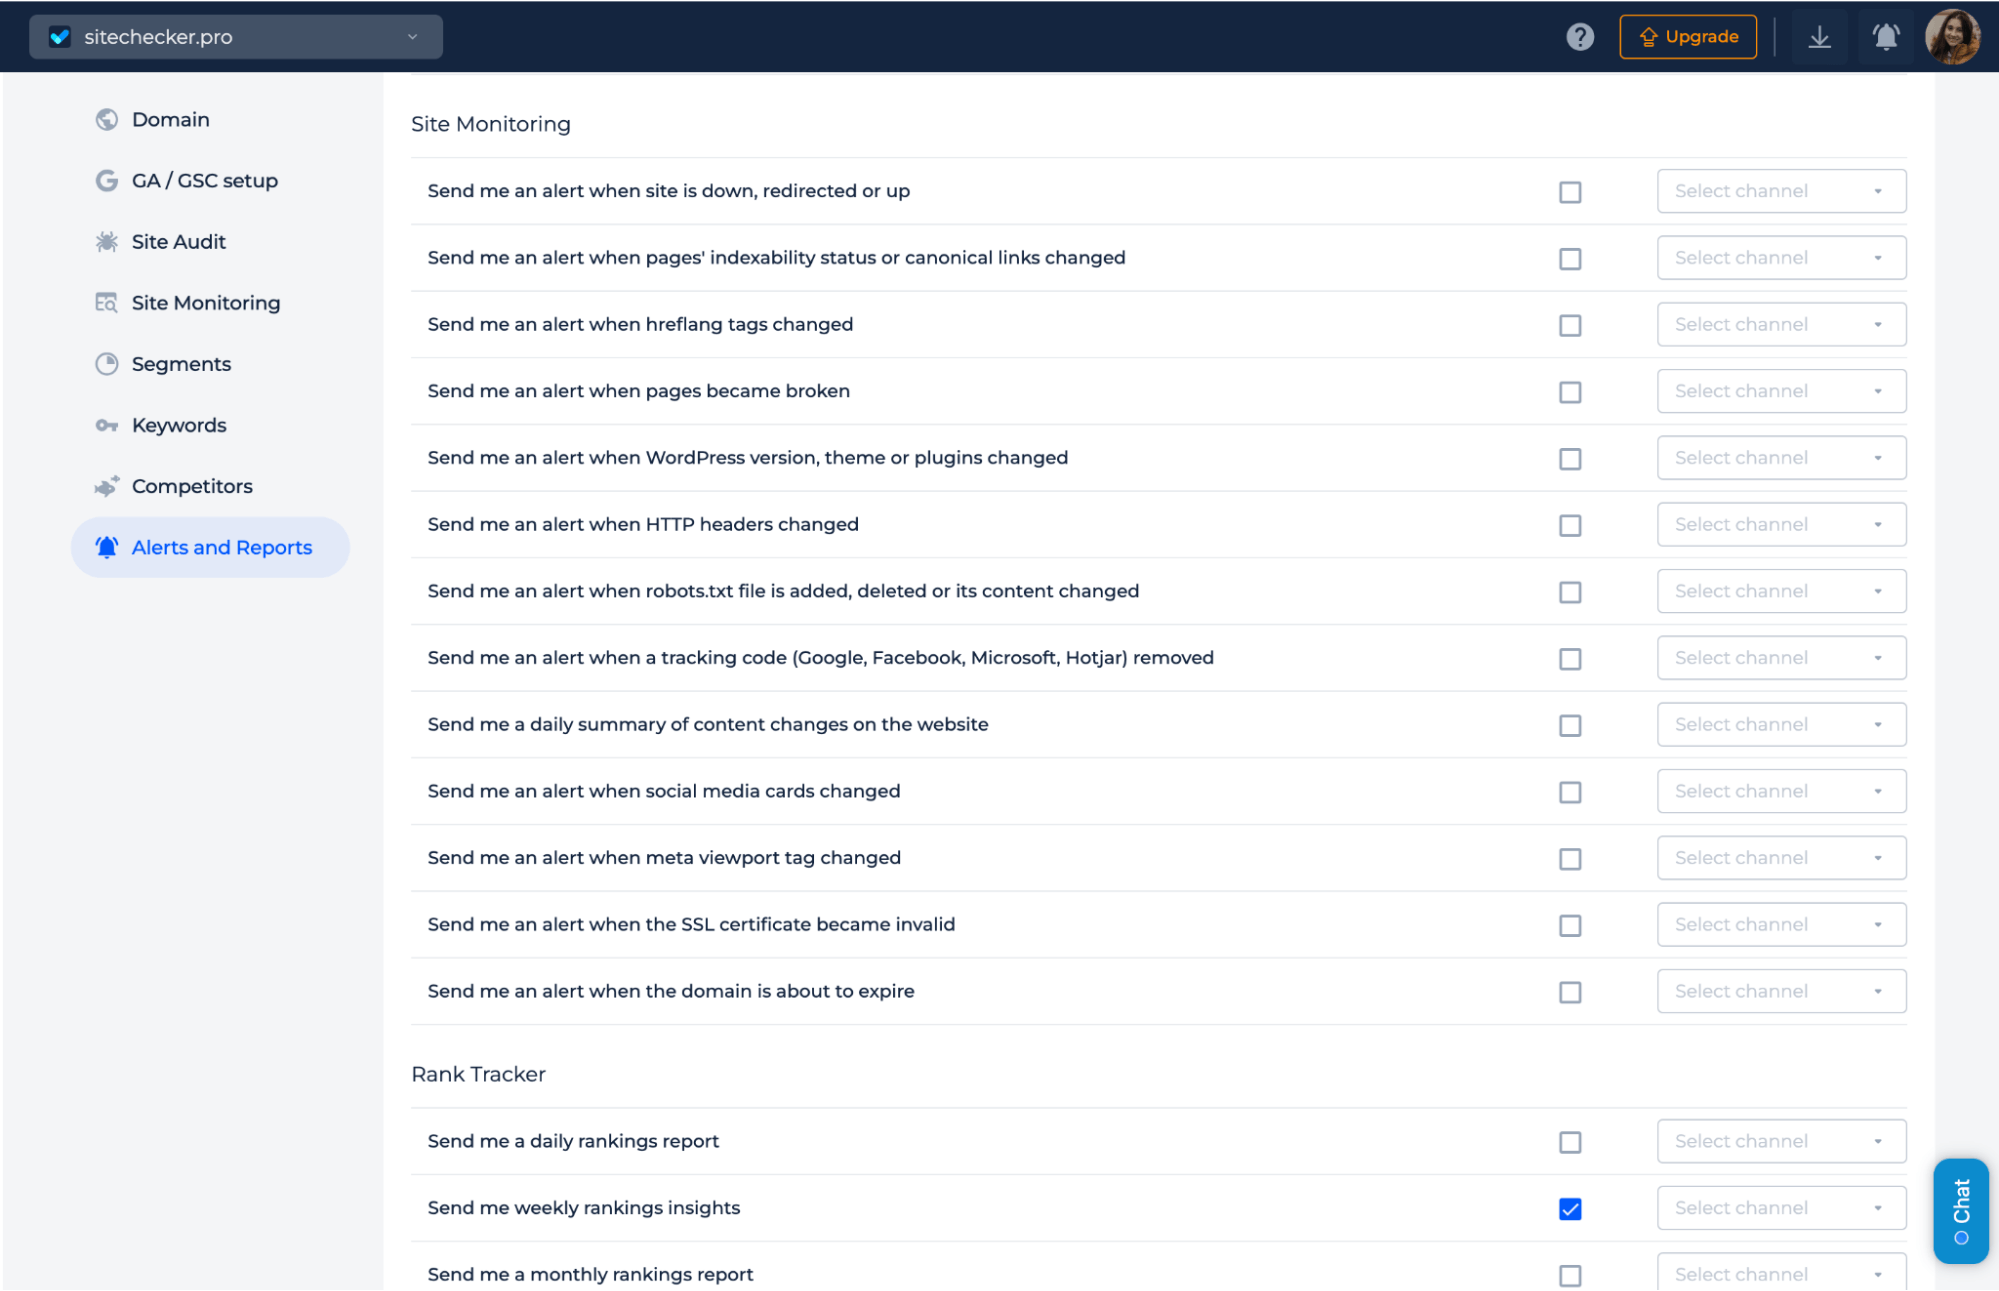
Task: Click the Upgrade button
Action: [1687, 36]
